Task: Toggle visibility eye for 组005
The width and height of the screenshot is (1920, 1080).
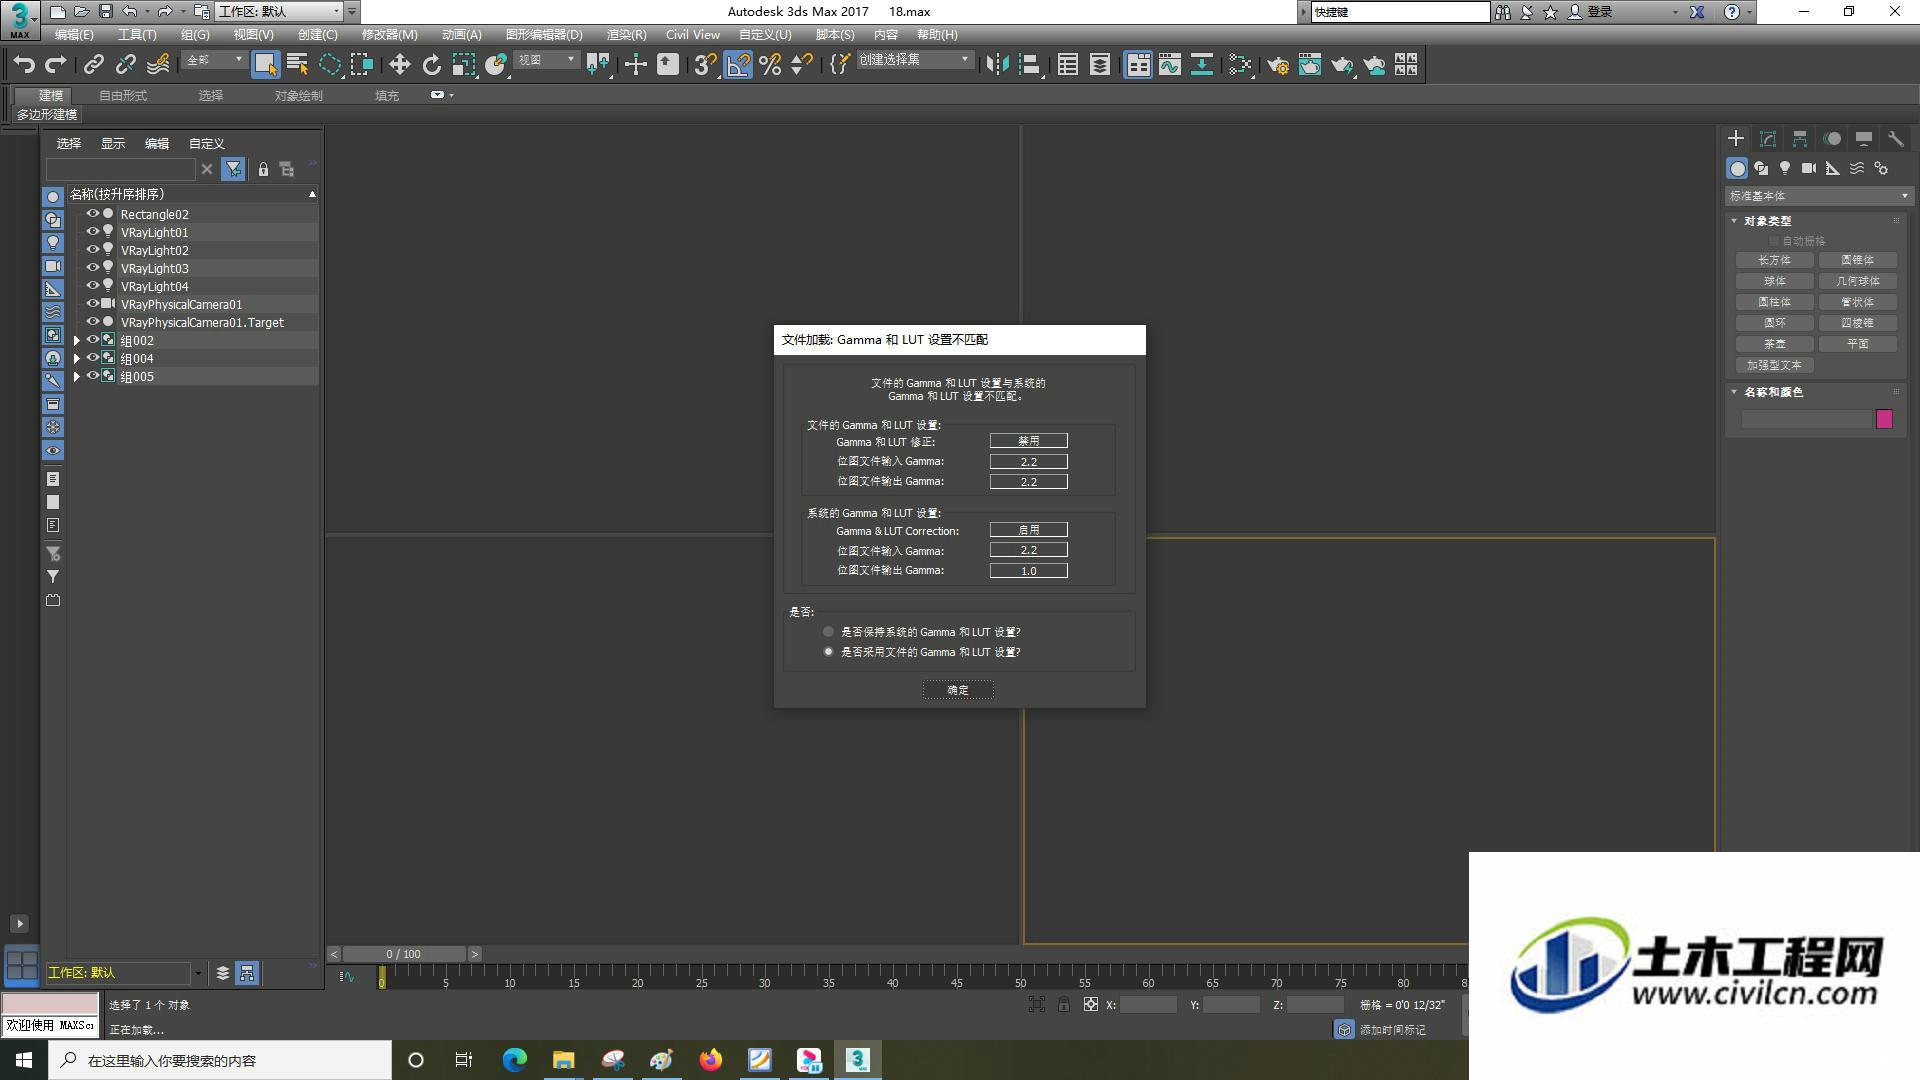Action: click(92, 376)
